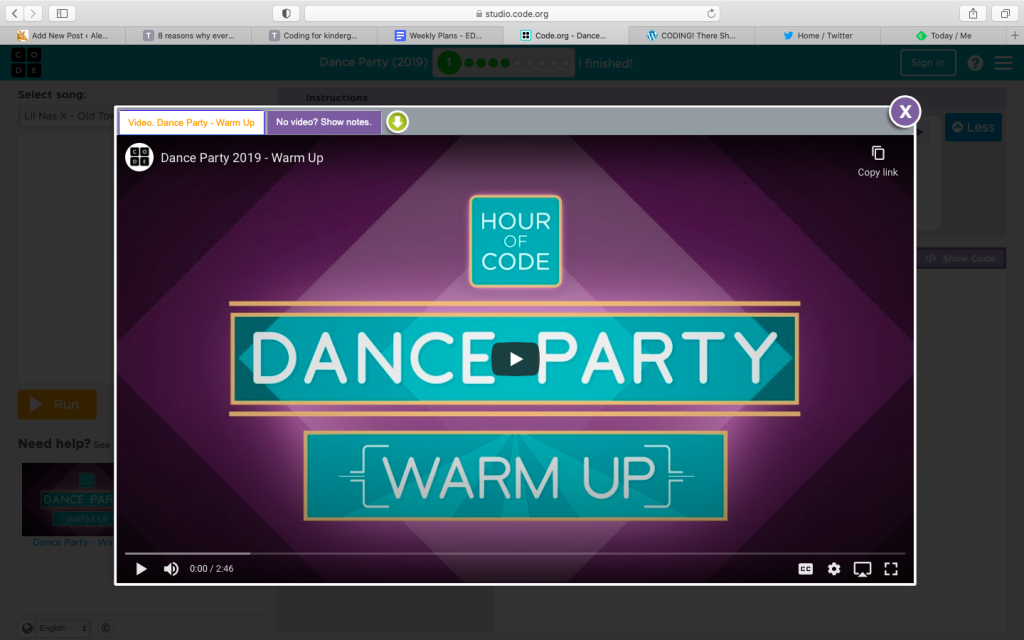1024x640 pixels.
Task: Click the help question mark icon
Action: pos(975,63)
